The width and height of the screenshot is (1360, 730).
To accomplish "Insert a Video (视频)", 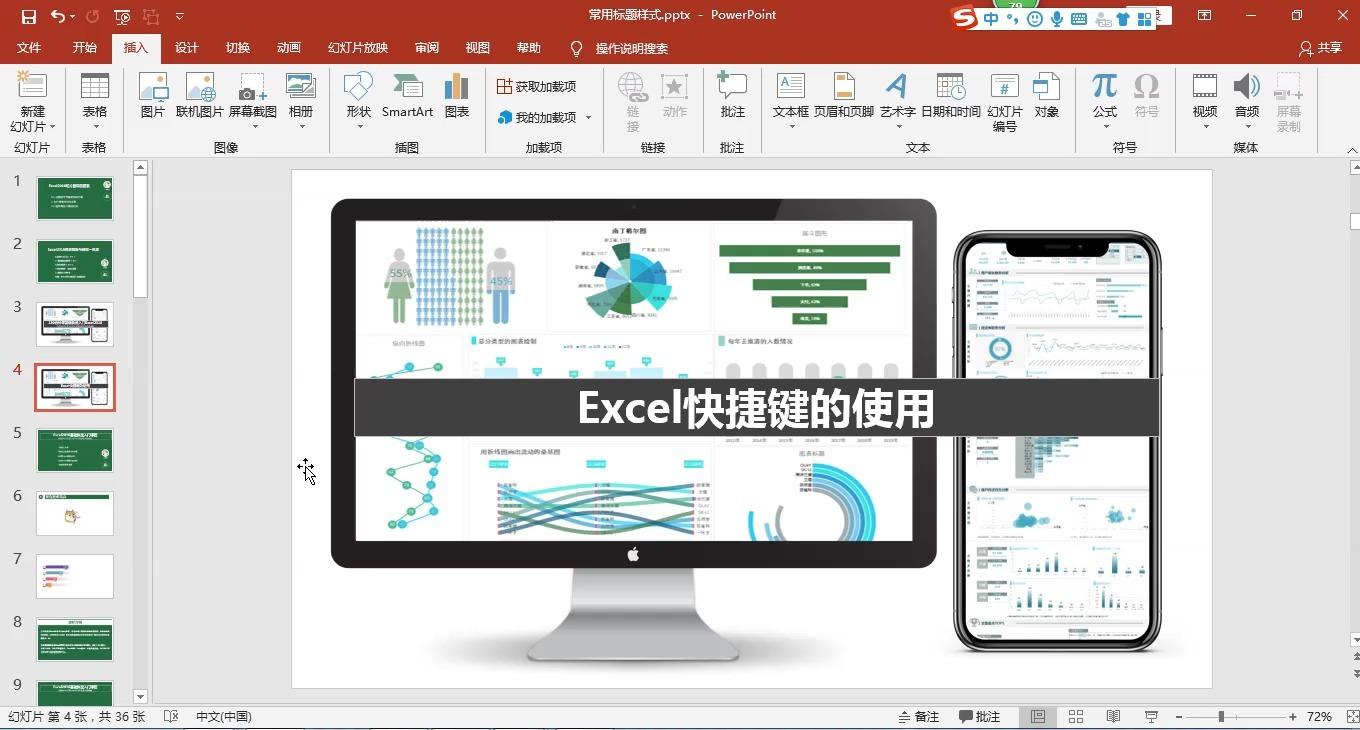I will pos(1205,101).
